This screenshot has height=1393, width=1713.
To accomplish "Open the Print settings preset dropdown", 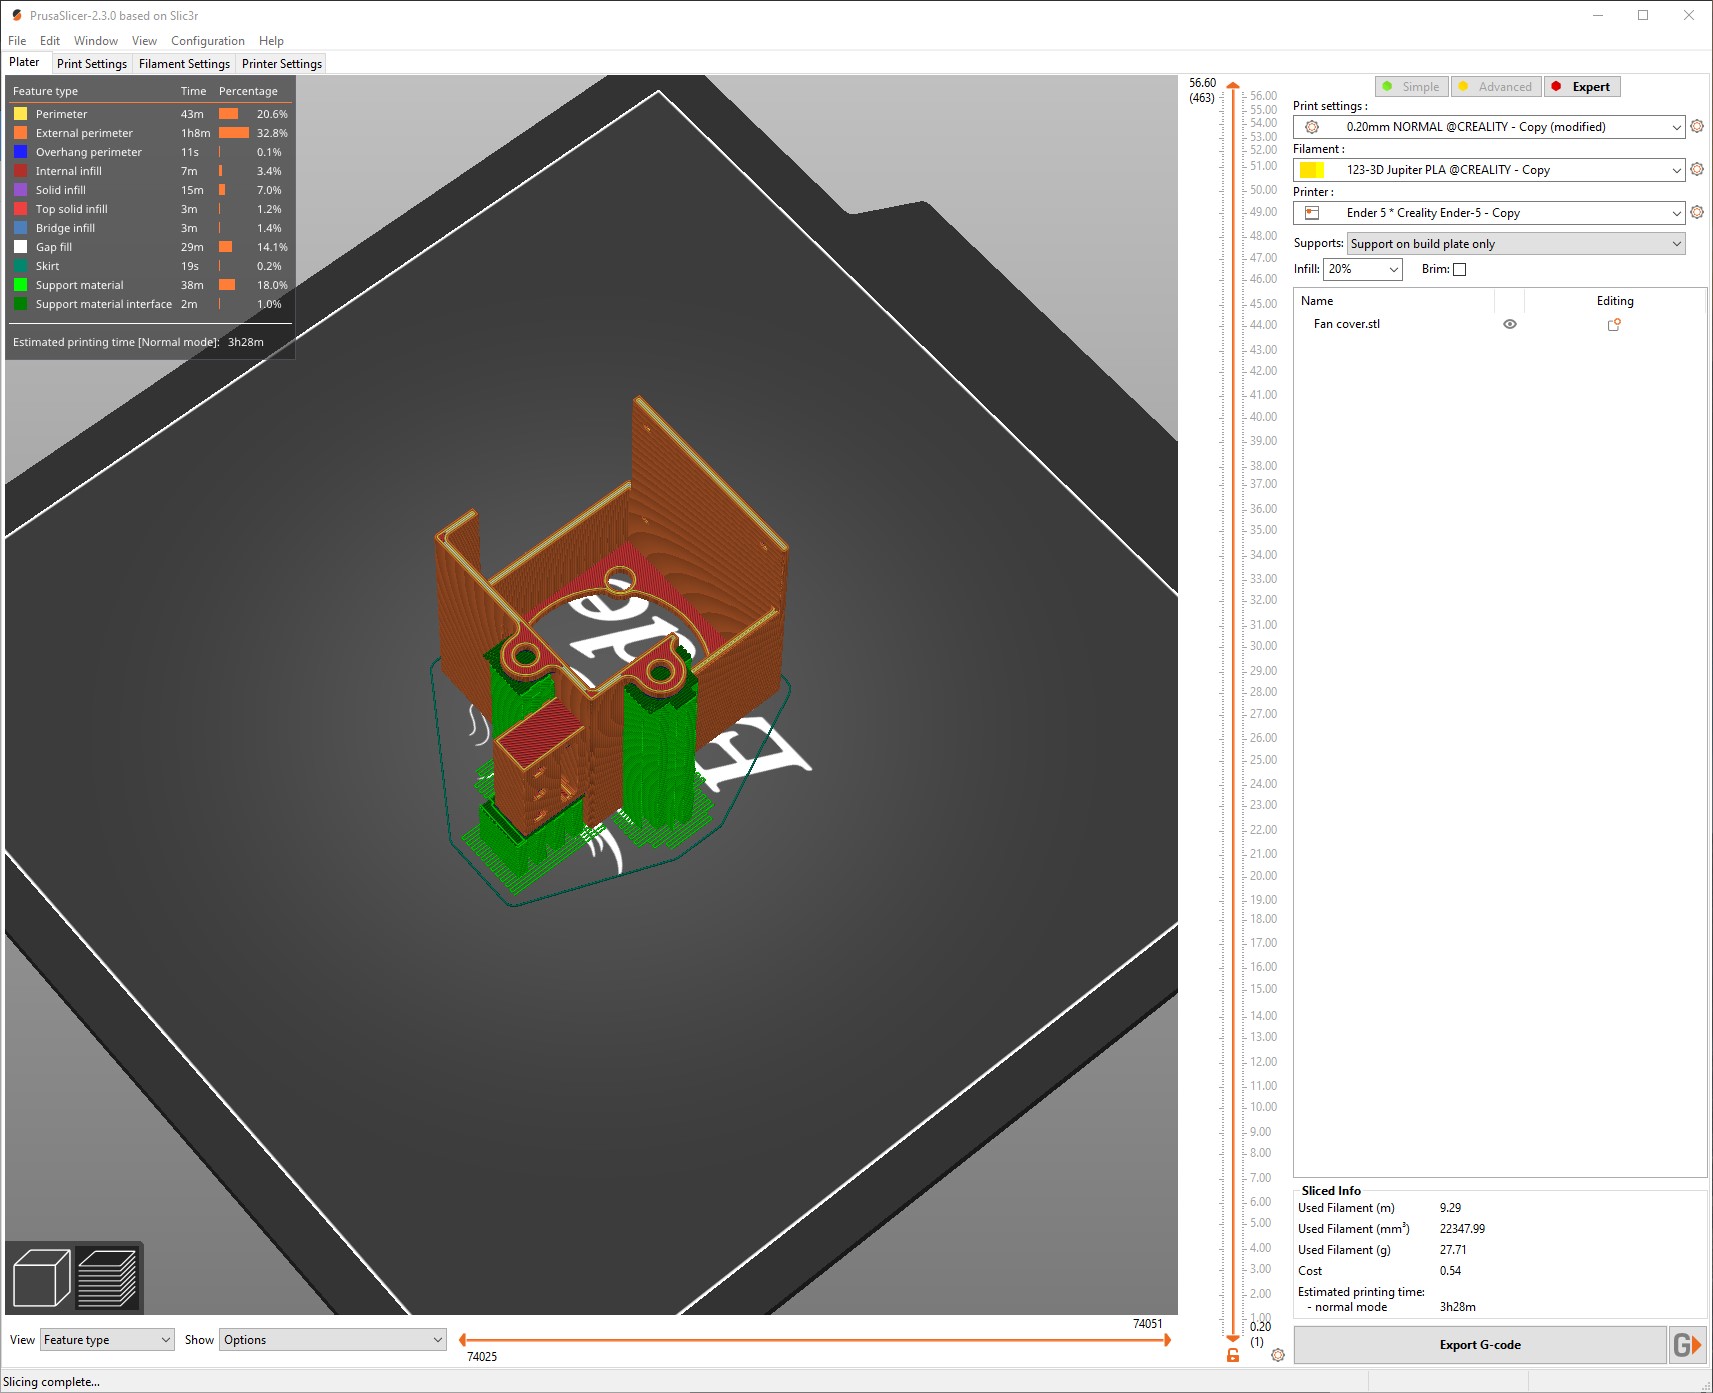I will (x=1489, y=127).
